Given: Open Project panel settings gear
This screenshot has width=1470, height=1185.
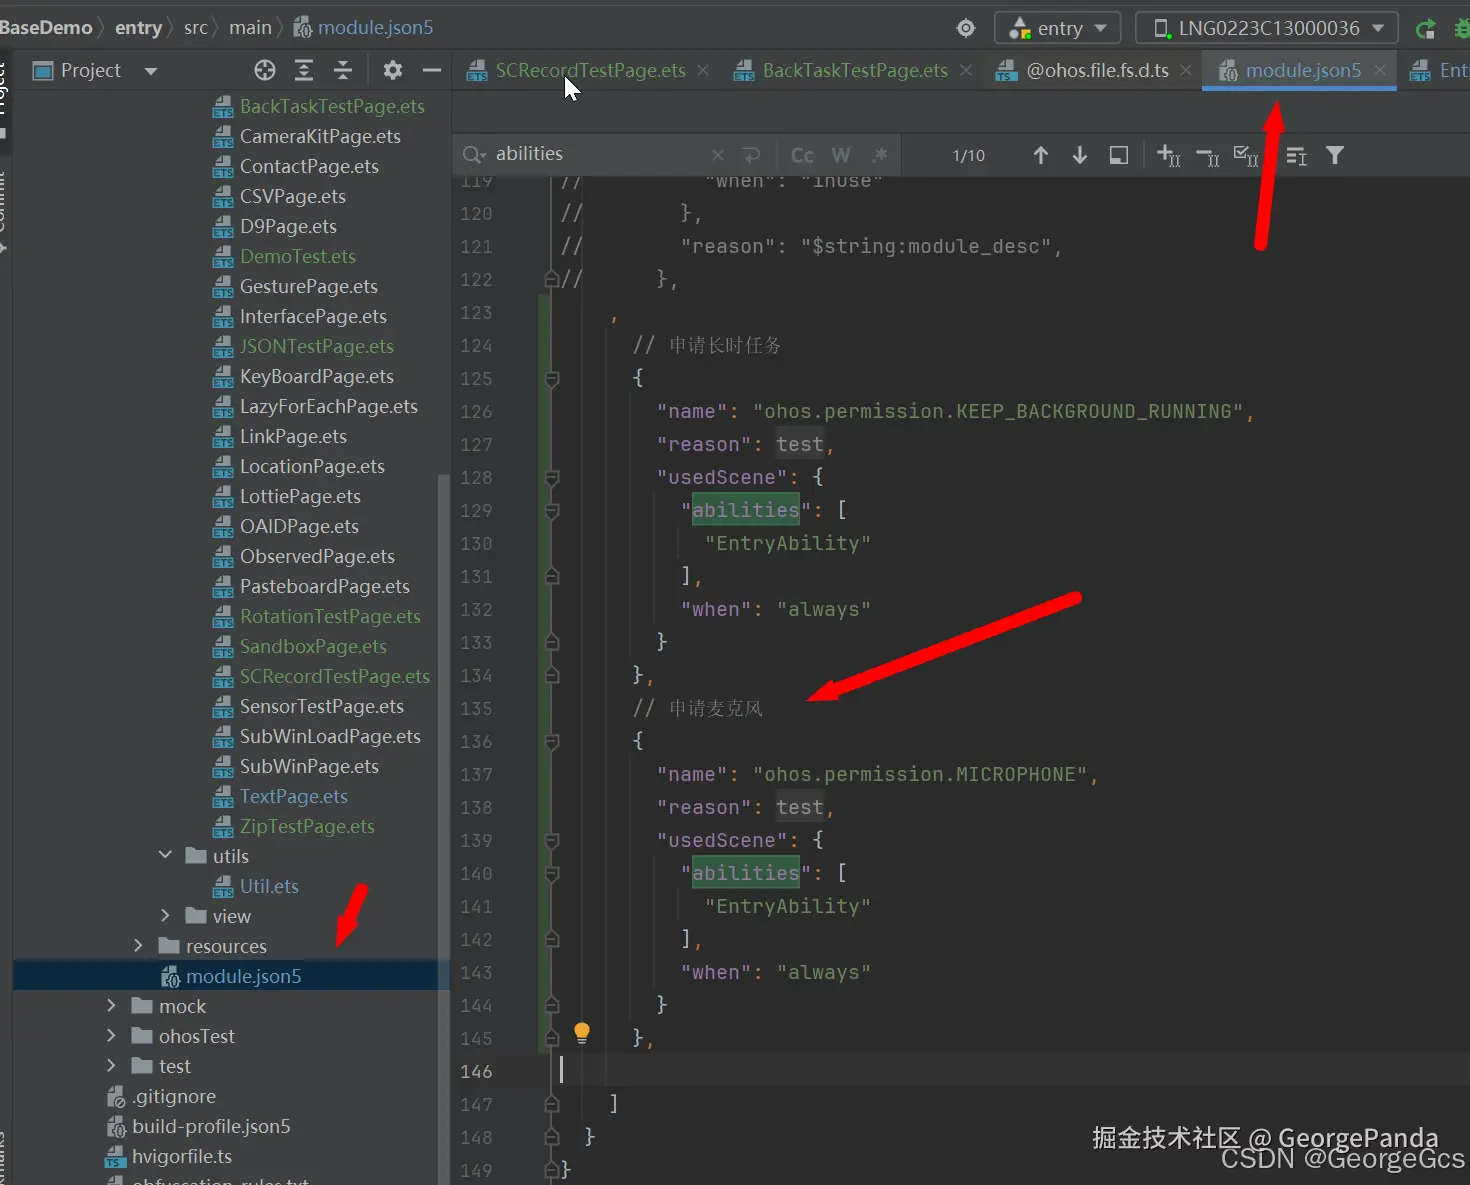Looking at the screenshot, I should [x=393, y=70].
